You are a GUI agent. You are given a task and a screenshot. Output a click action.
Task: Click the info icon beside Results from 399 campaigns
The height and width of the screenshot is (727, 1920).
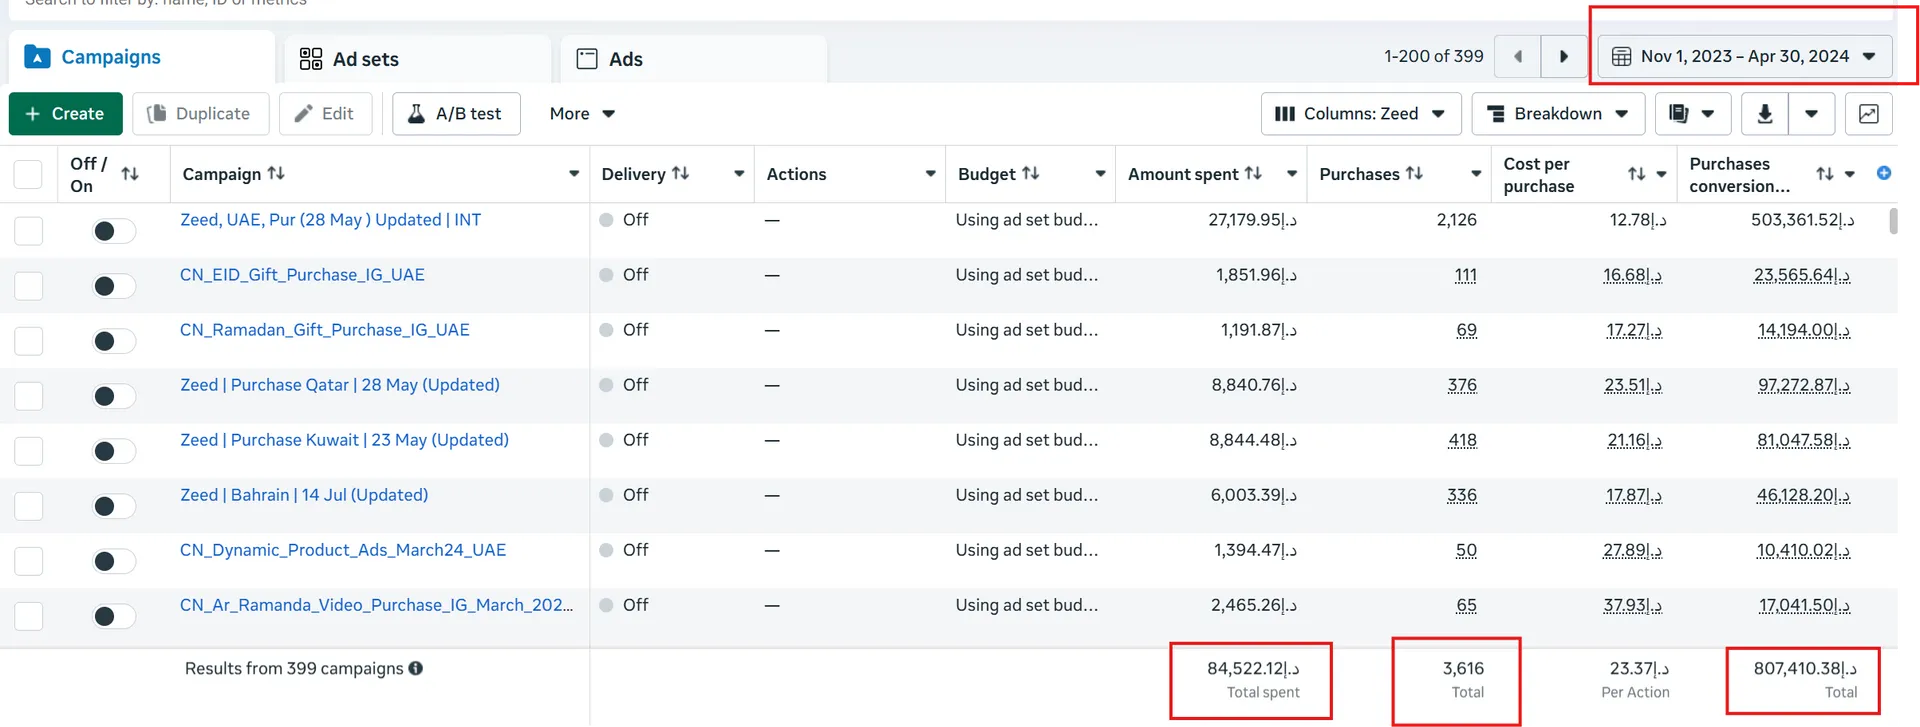click(x=415, y=668)
